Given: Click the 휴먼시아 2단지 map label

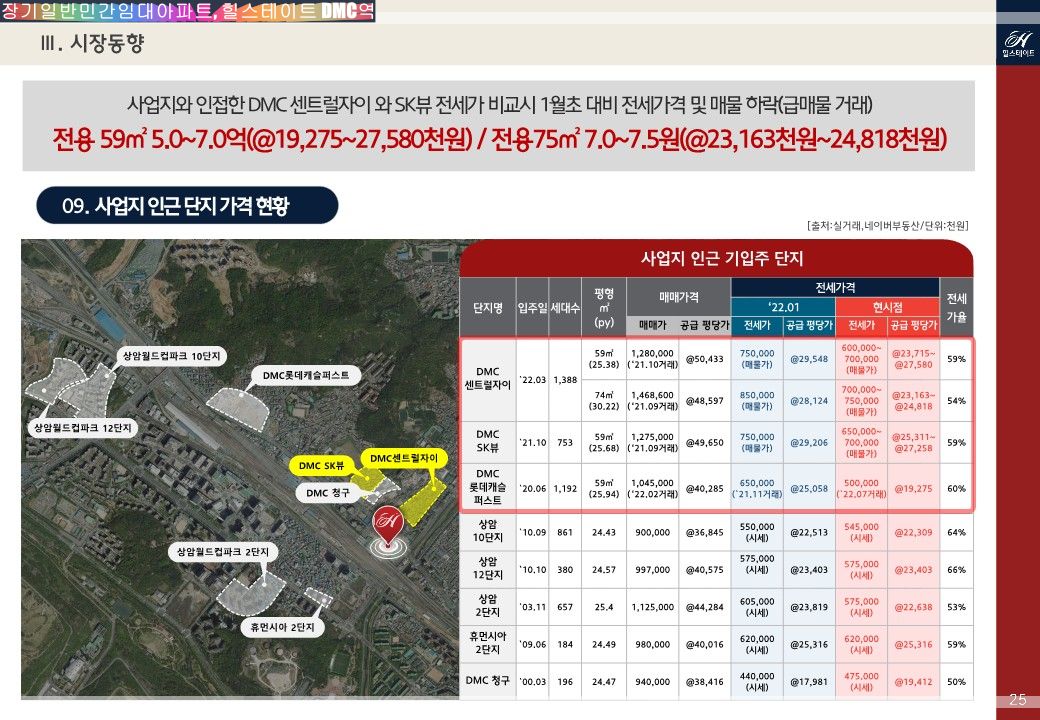Looking at the screenshot, I should click(x=283, y=627).
